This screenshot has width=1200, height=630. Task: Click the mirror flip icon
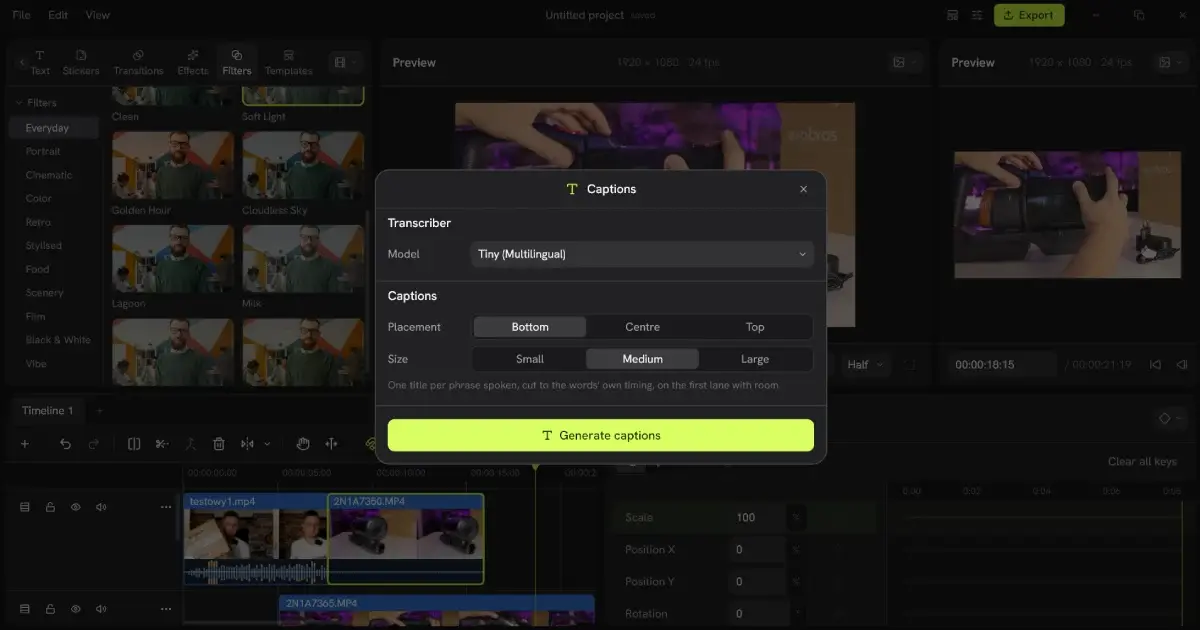pyautogui.click(x=247, y=444)
